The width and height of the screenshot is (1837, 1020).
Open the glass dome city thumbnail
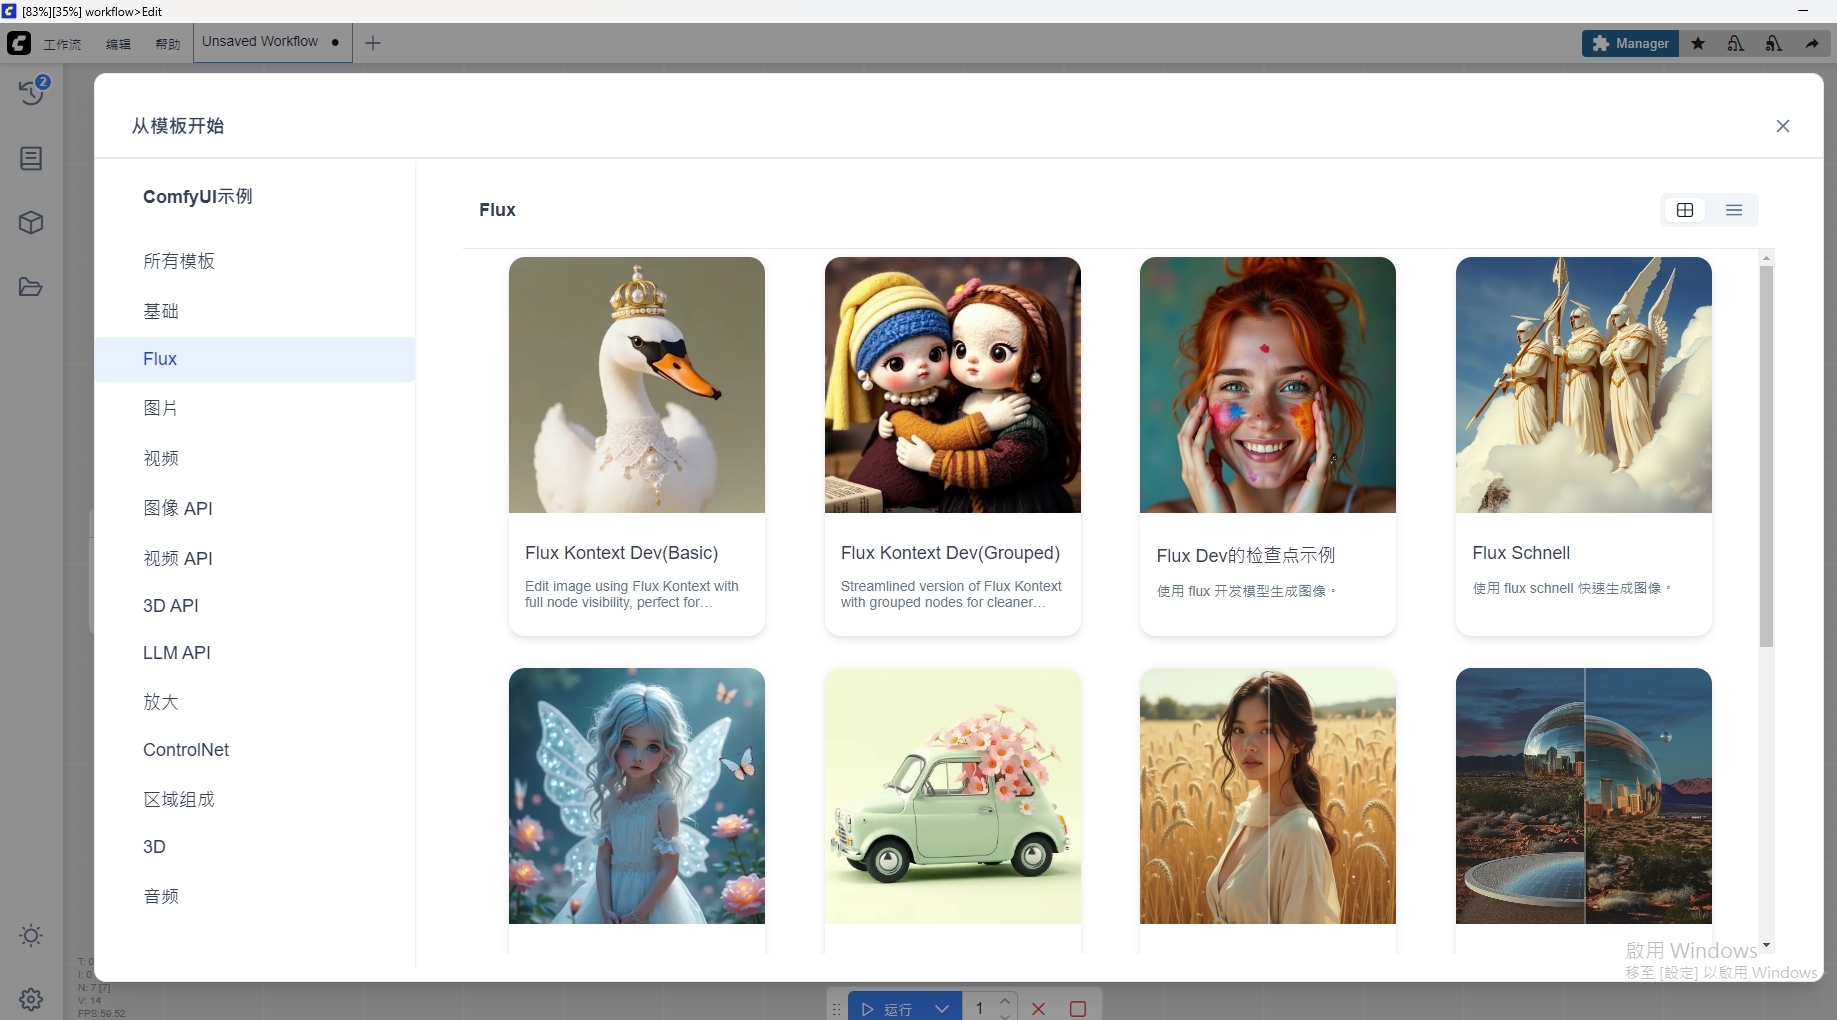point(1584,796)
